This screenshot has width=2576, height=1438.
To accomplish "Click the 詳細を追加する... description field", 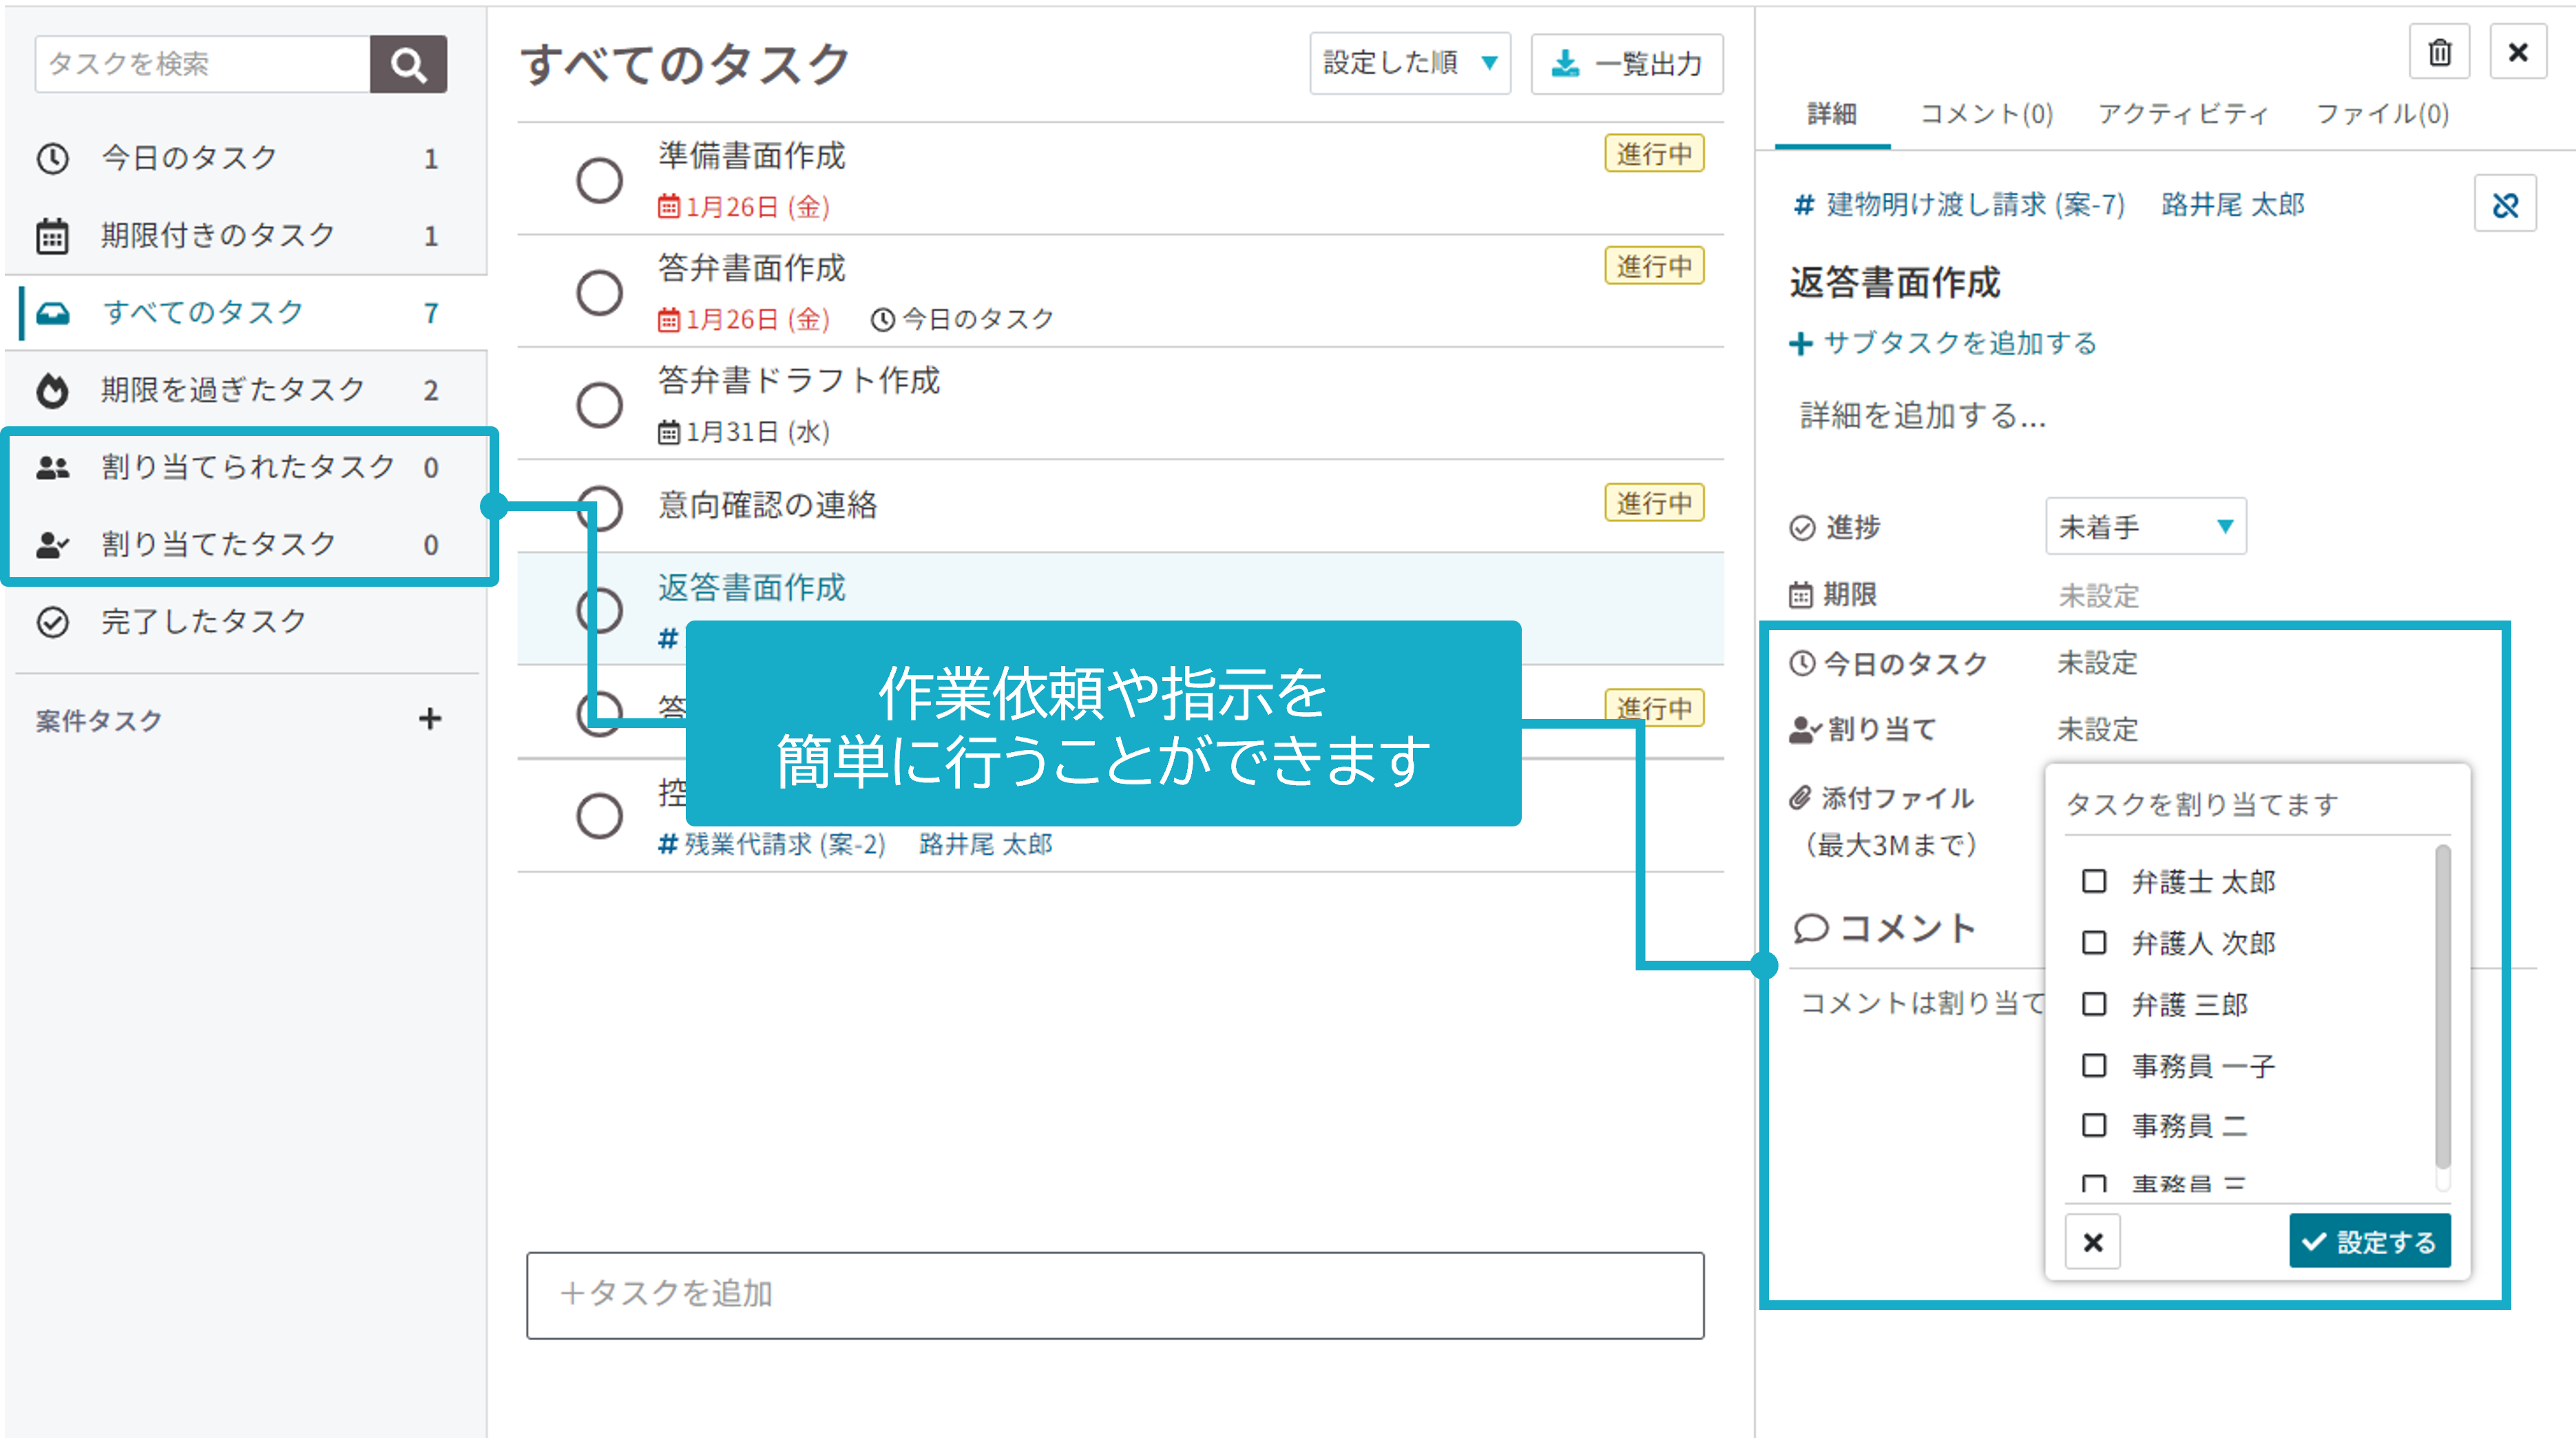I will 1923,416.
